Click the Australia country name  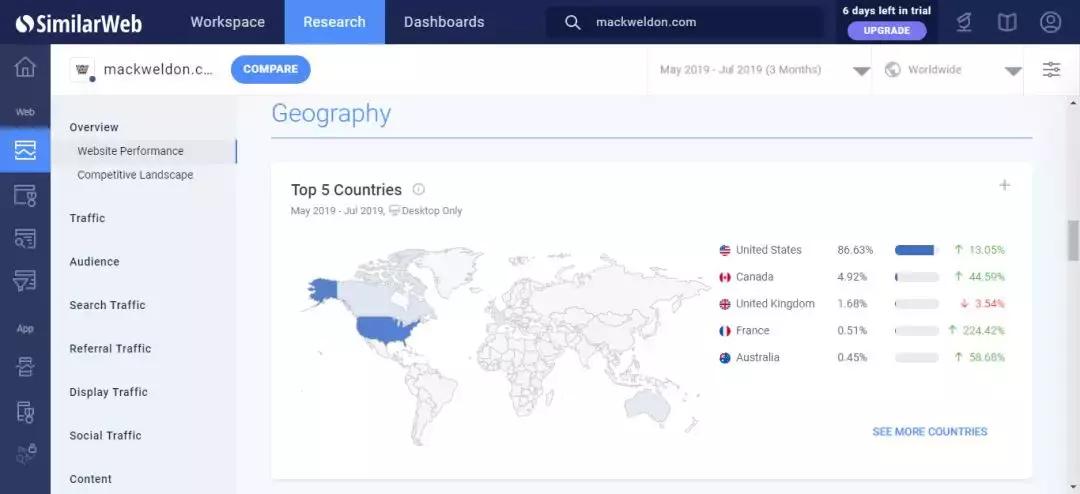[758, 358]
